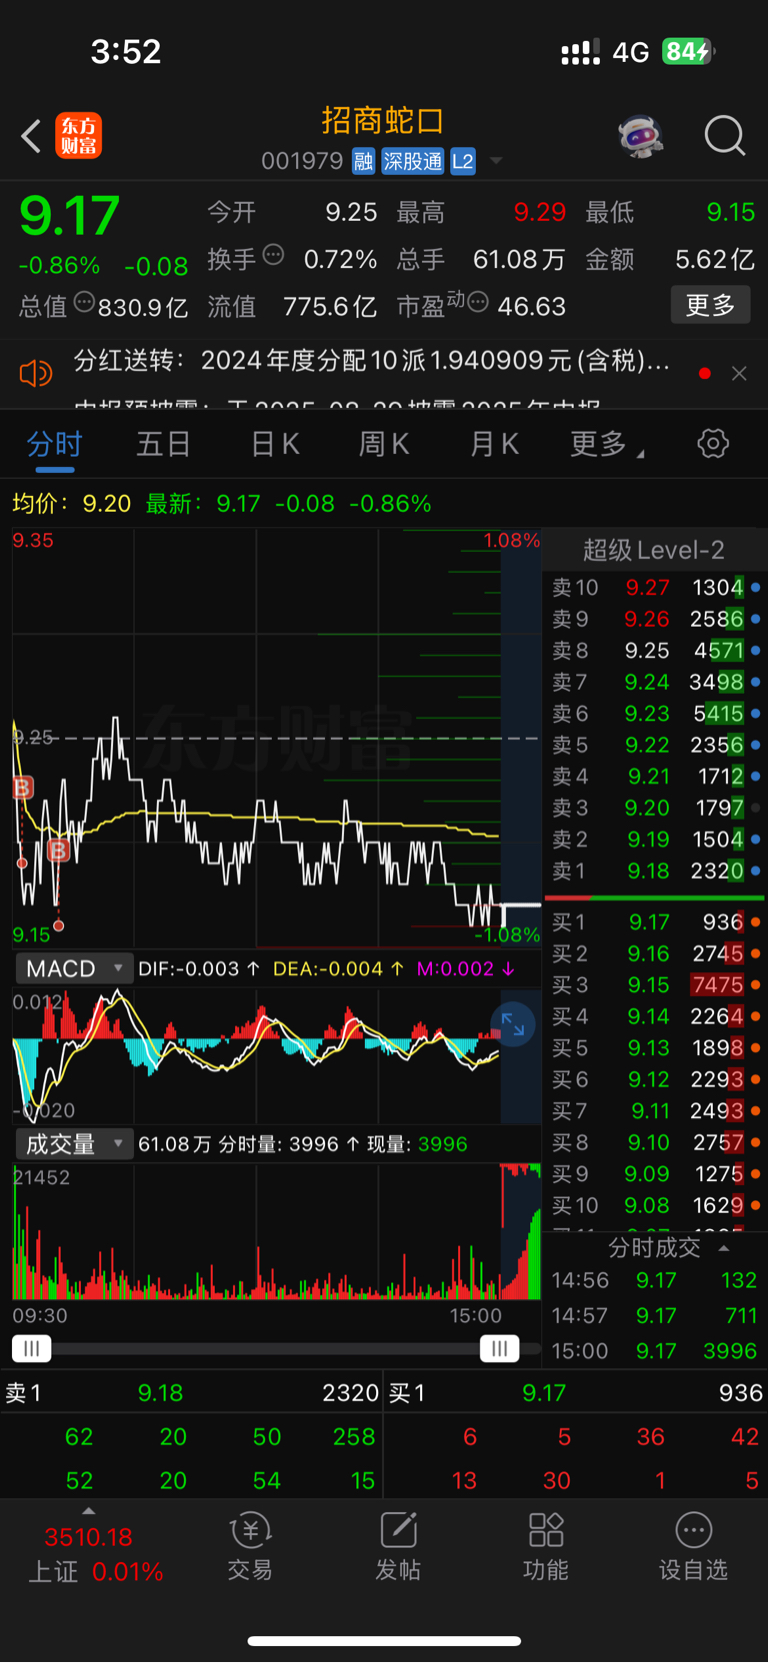The width and height of the screenshot is (768, 1663).
Task: Click the right time range slider handle
Action: (x=499, y=1349)
